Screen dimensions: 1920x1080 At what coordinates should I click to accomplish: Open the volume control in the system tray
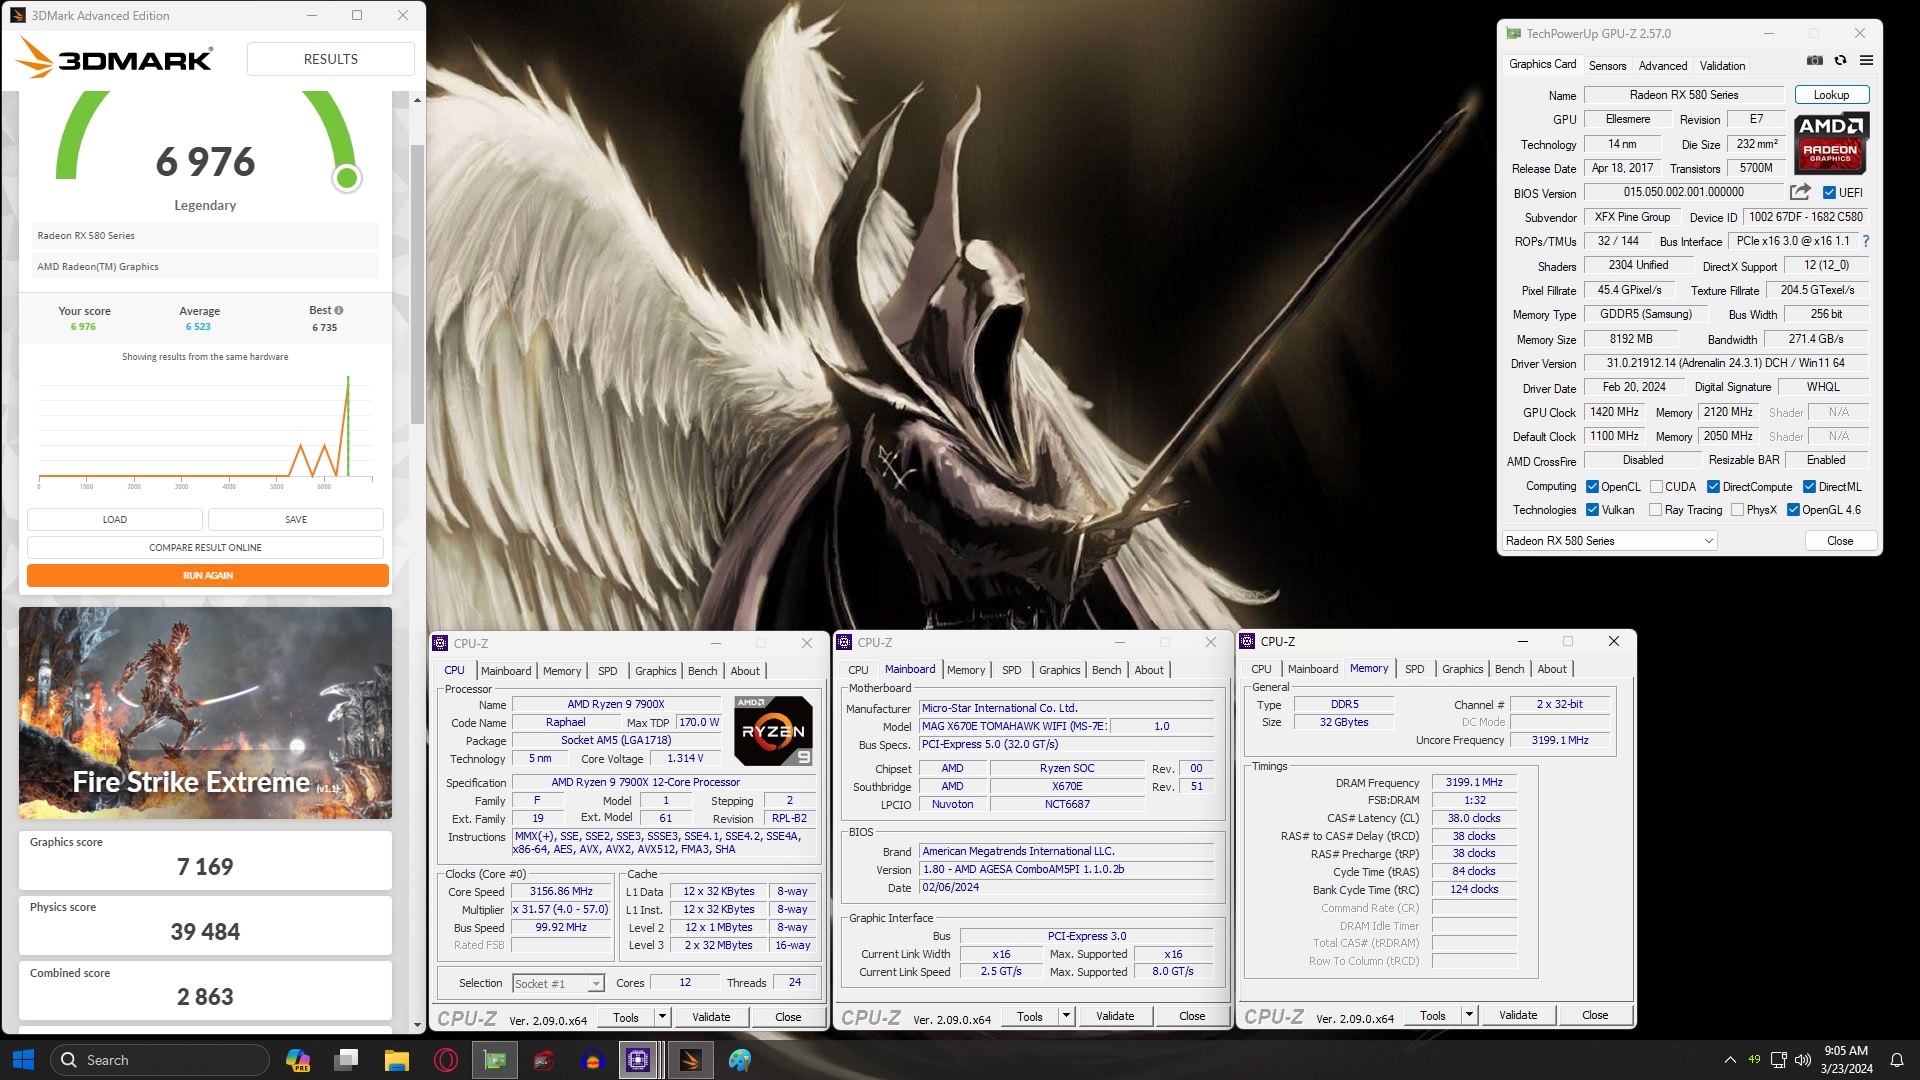click(1803, 1060)
